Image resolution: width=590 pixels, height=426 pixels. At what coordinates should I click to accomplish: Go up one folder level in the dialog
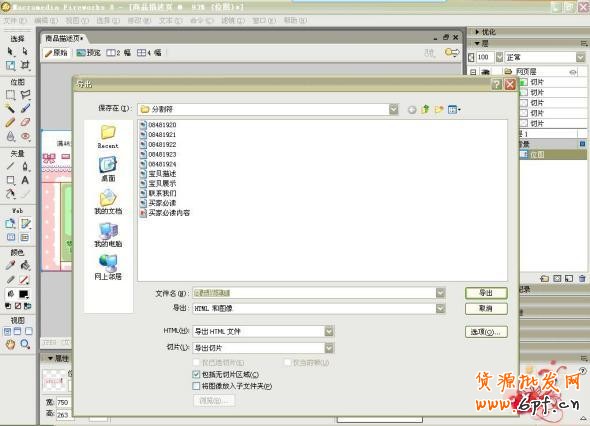[425, 110]
